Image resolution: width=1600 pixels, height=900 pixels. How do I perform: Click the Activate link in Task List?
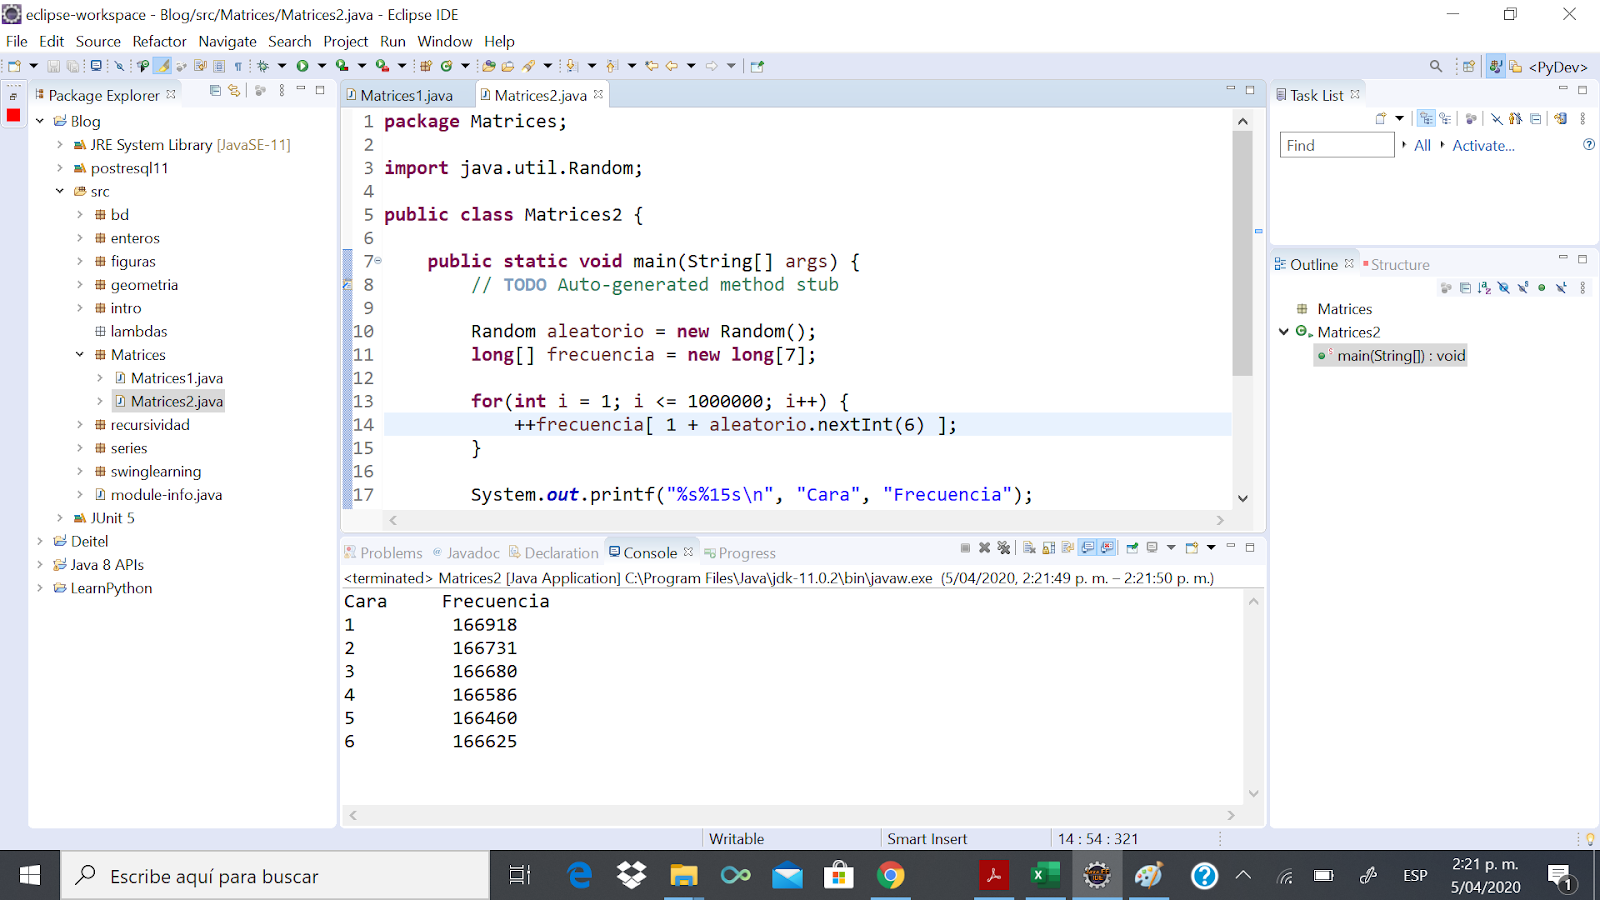click(x=1483, y=145)
